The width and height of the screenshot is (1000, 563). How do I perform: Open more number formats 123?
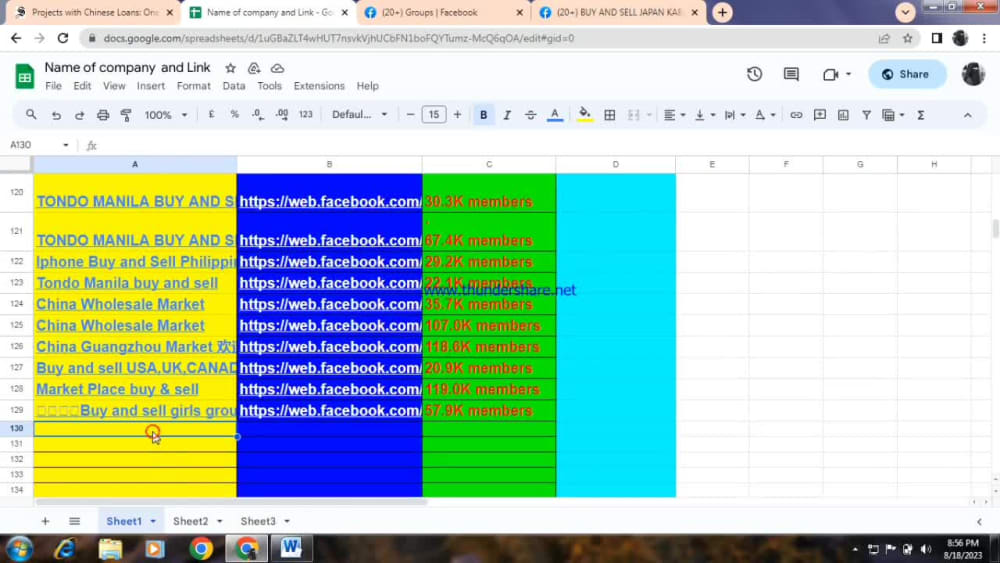[305, 115]
